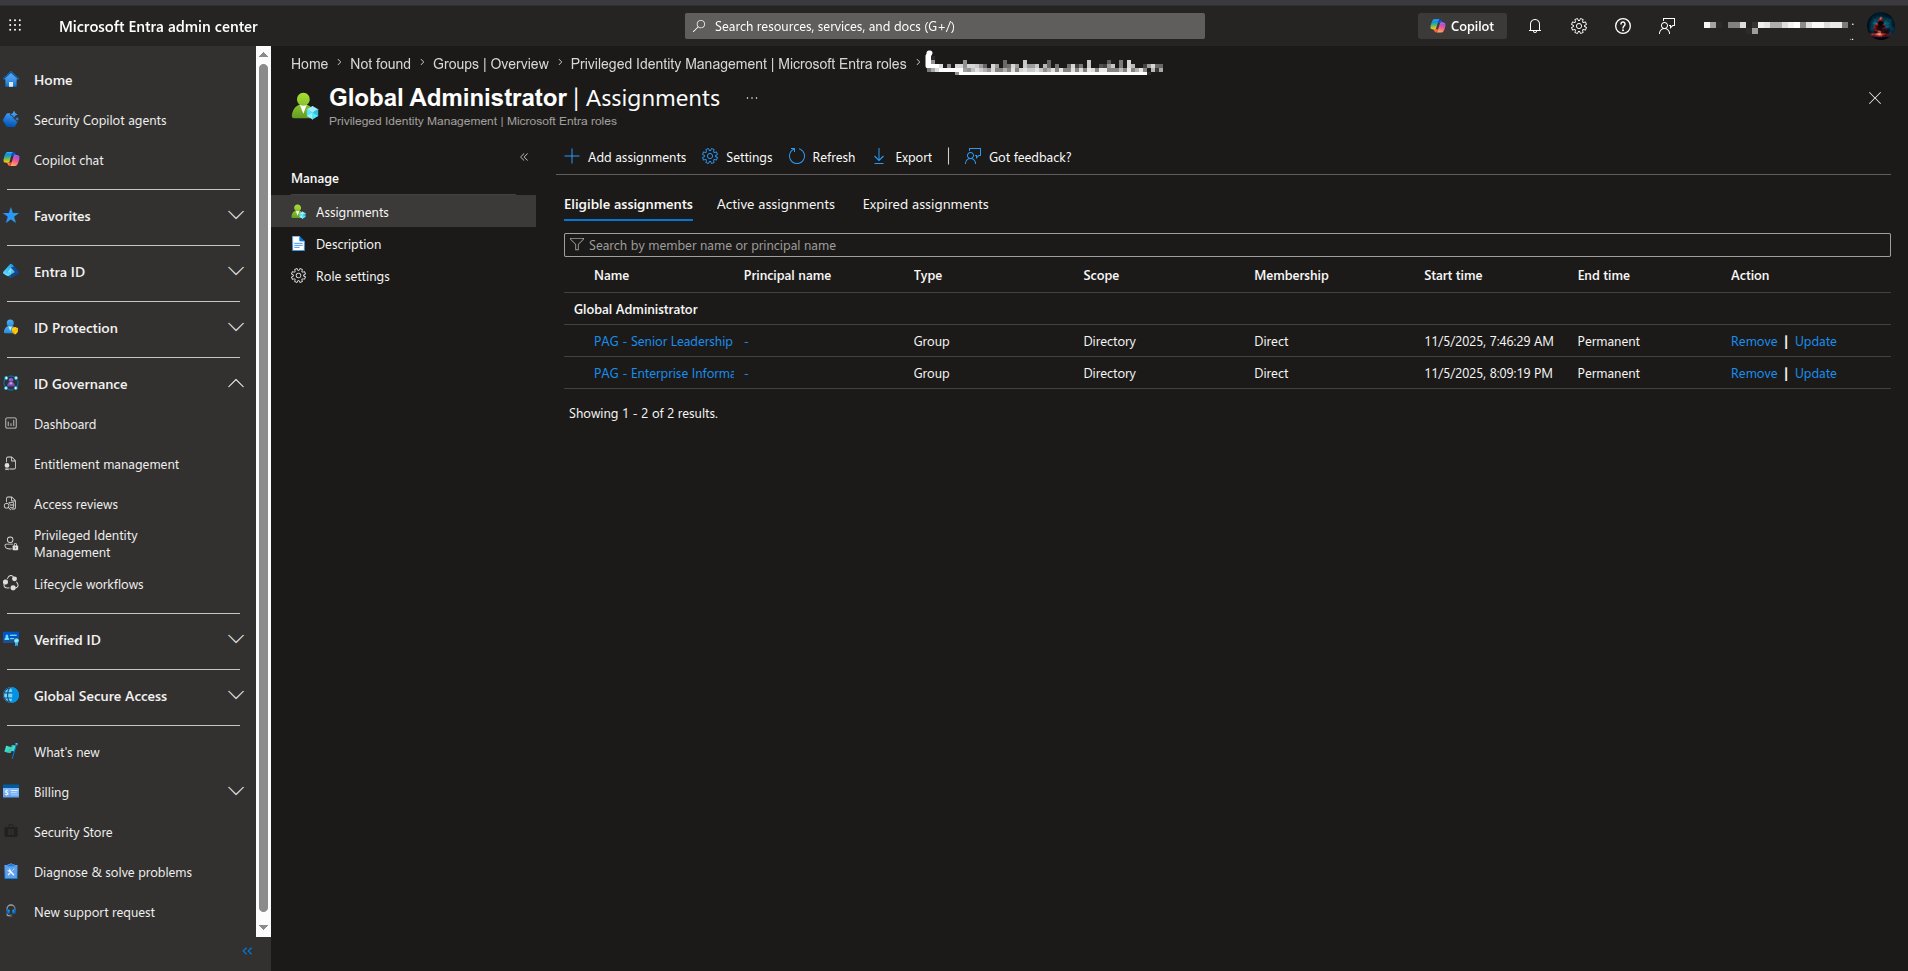The image size is (1908, 971).
Task: Sort by the Name column header
Action: pyautogui.click(x=611, y=275)
